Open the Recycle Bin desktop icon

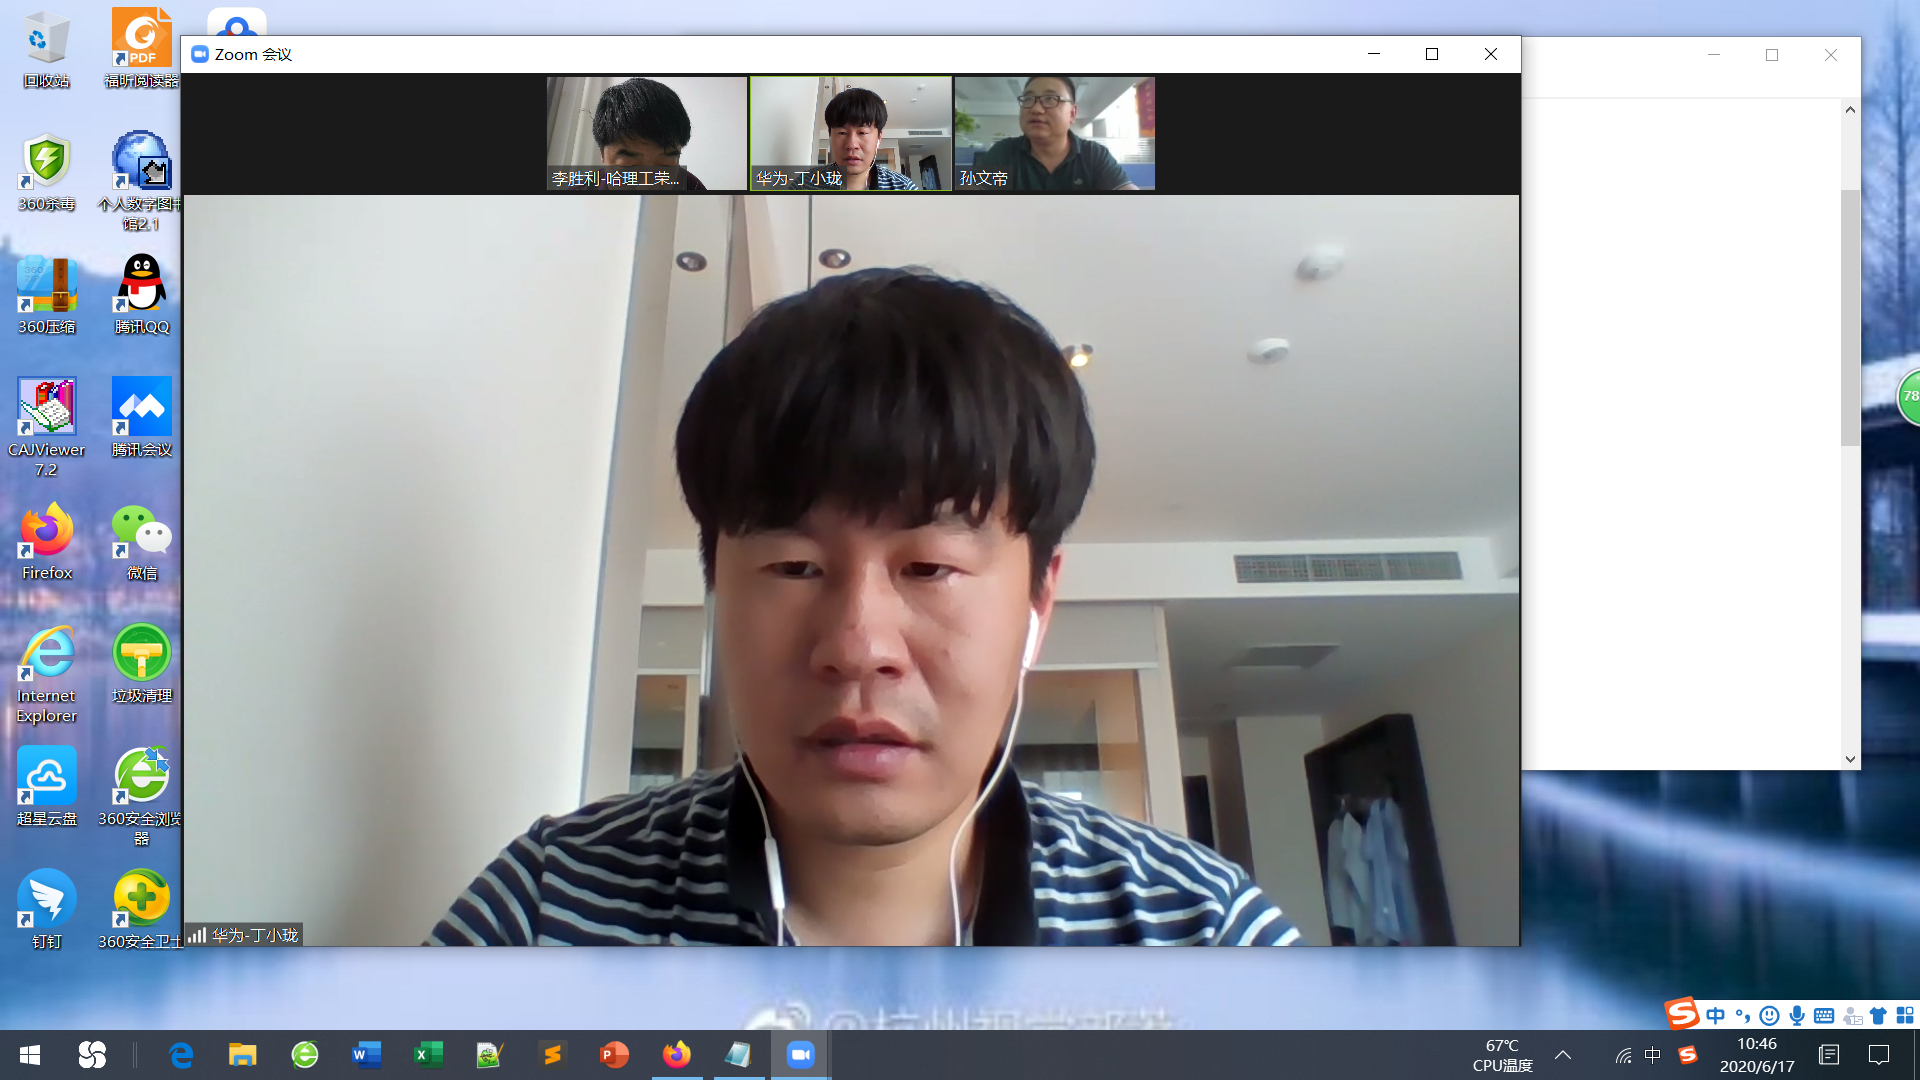click(46, 50)
